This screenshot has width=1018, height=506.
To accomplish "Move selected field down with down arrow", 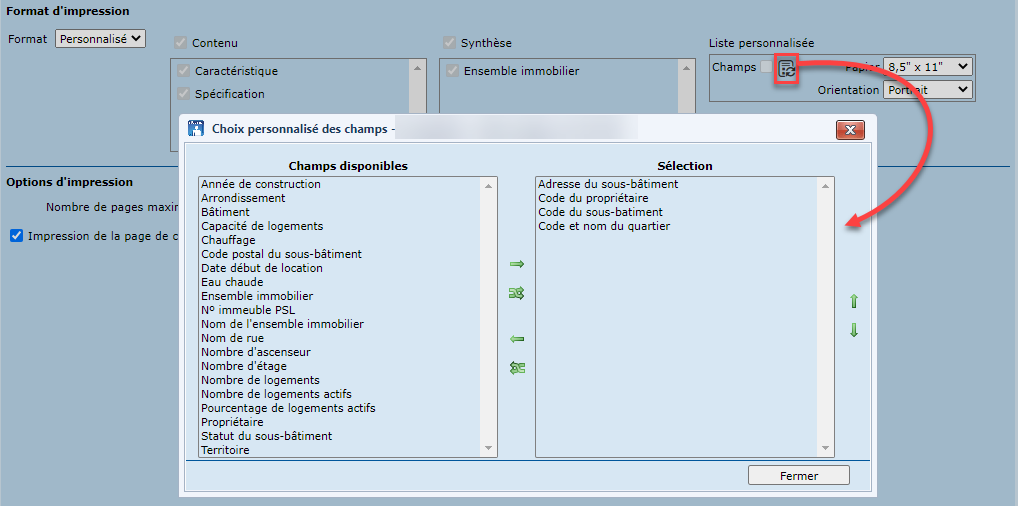I will (x=853, y=331).
